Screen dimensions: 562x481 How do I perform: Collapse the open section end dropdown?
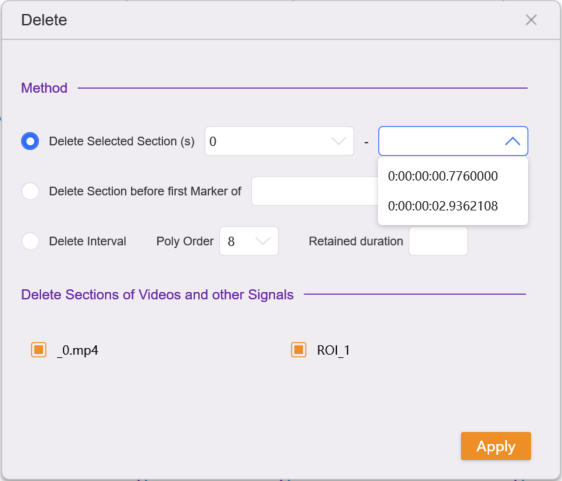[x=453, y=141]
